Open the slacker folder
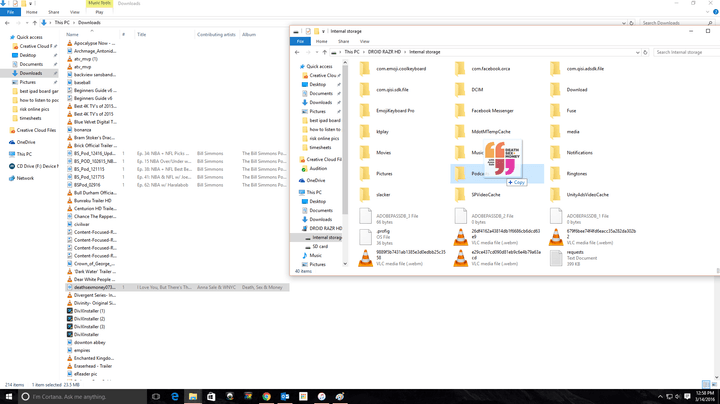The height and width of the screenshot is (404, 720). 375,195
